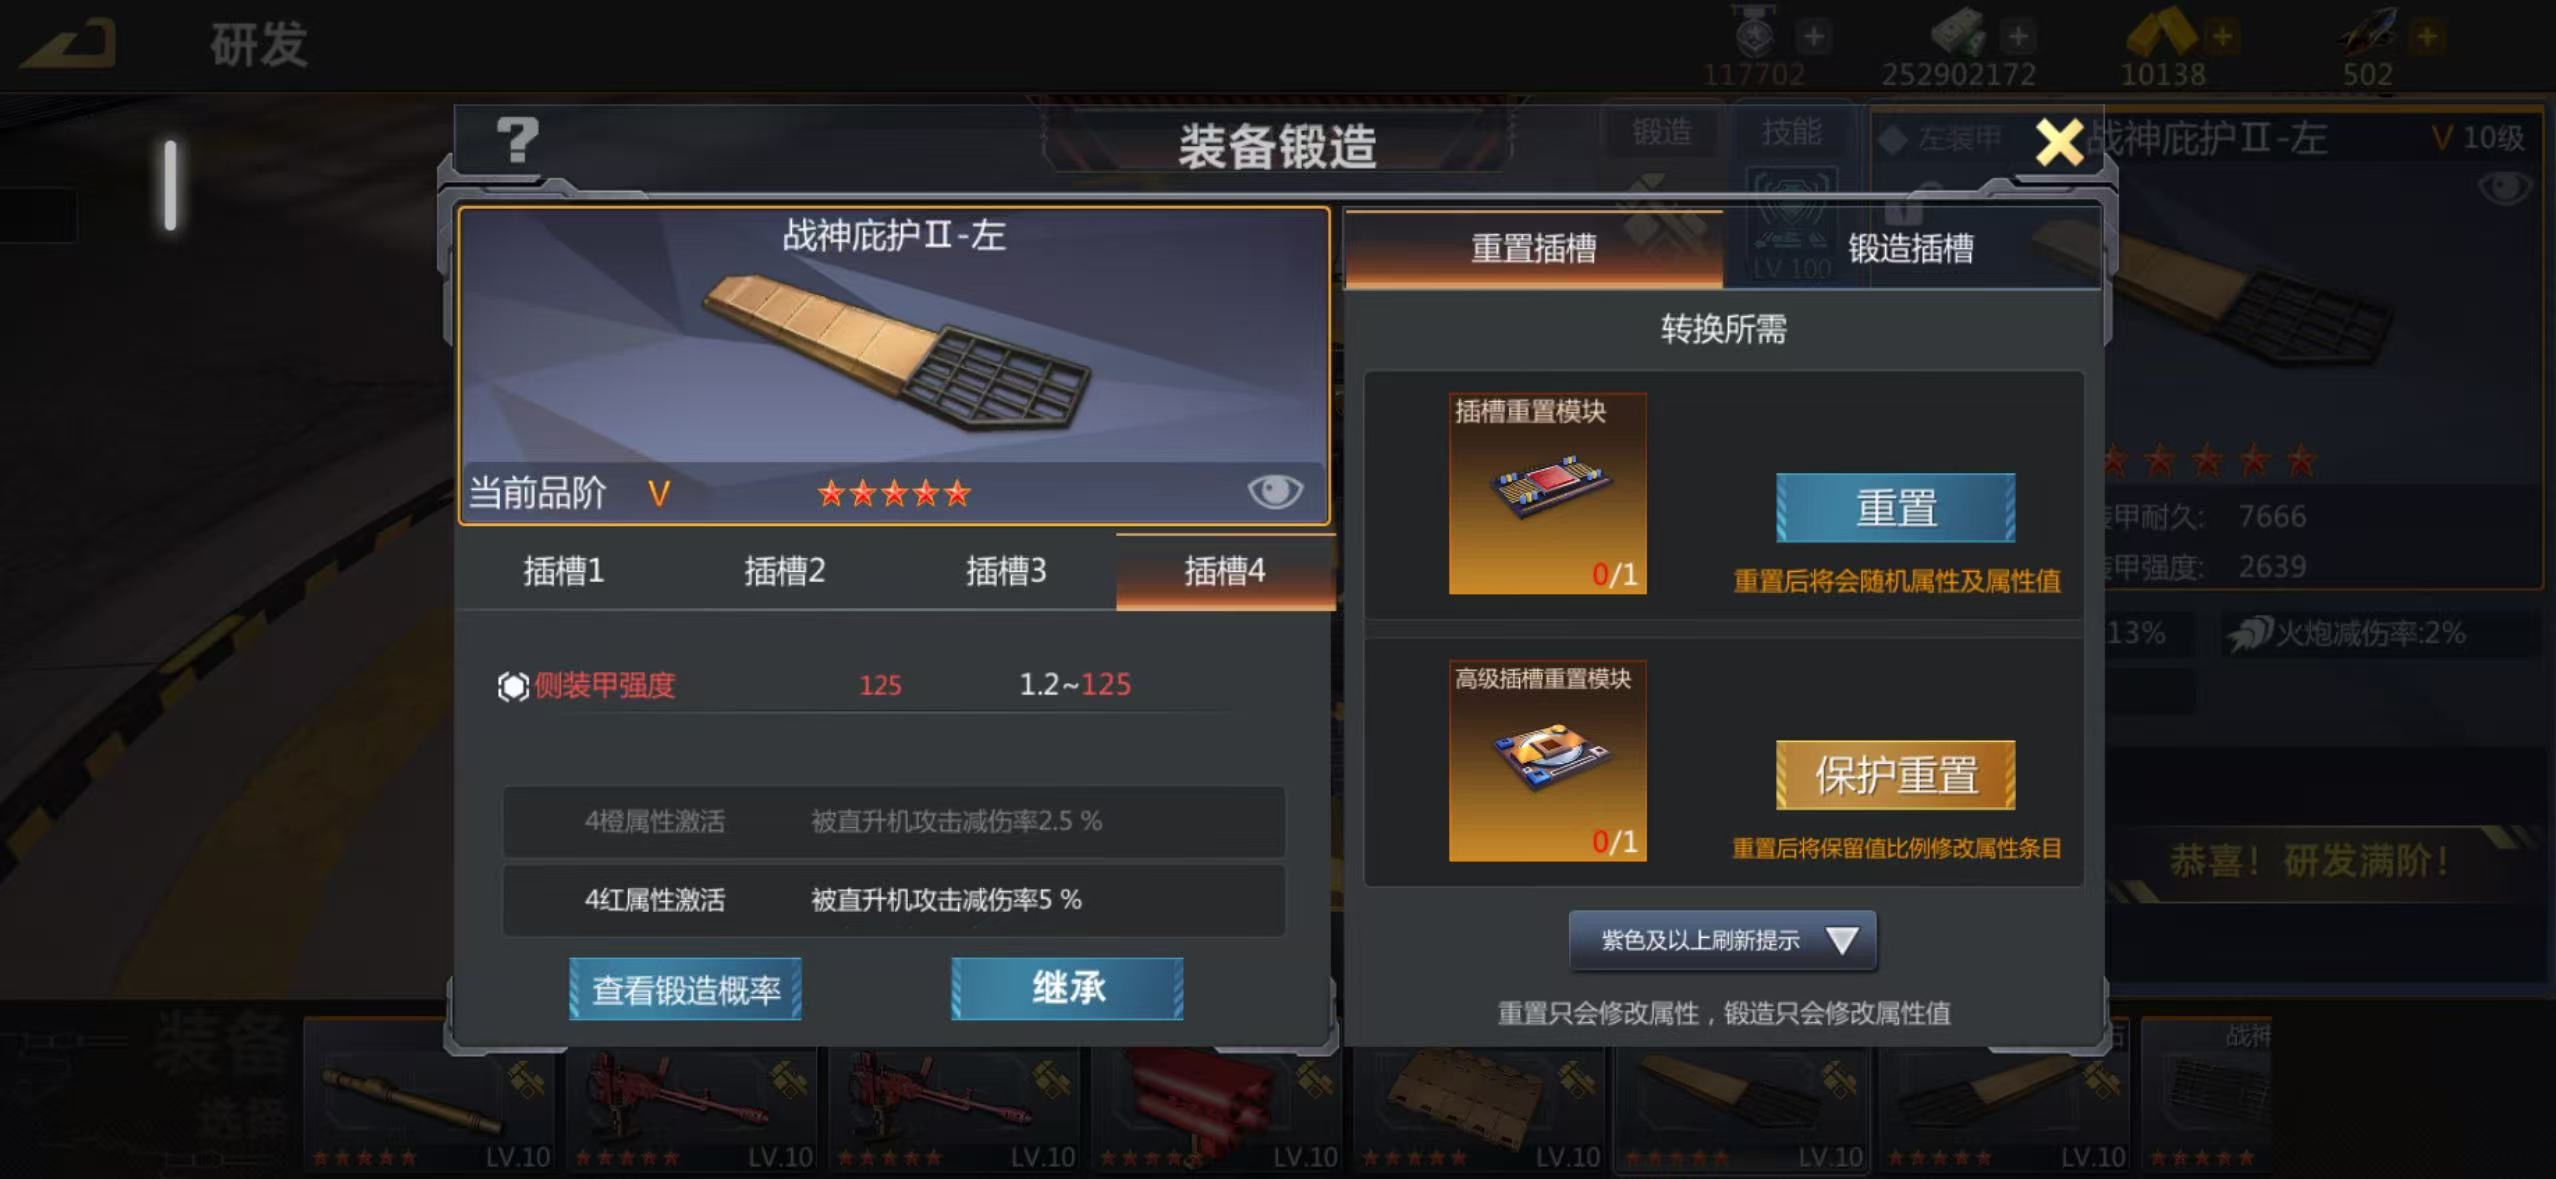Click the dropdown triangle arrow under 保护重置
The width and height of the screenshot is (2556, 1179).
(1841, 940)
